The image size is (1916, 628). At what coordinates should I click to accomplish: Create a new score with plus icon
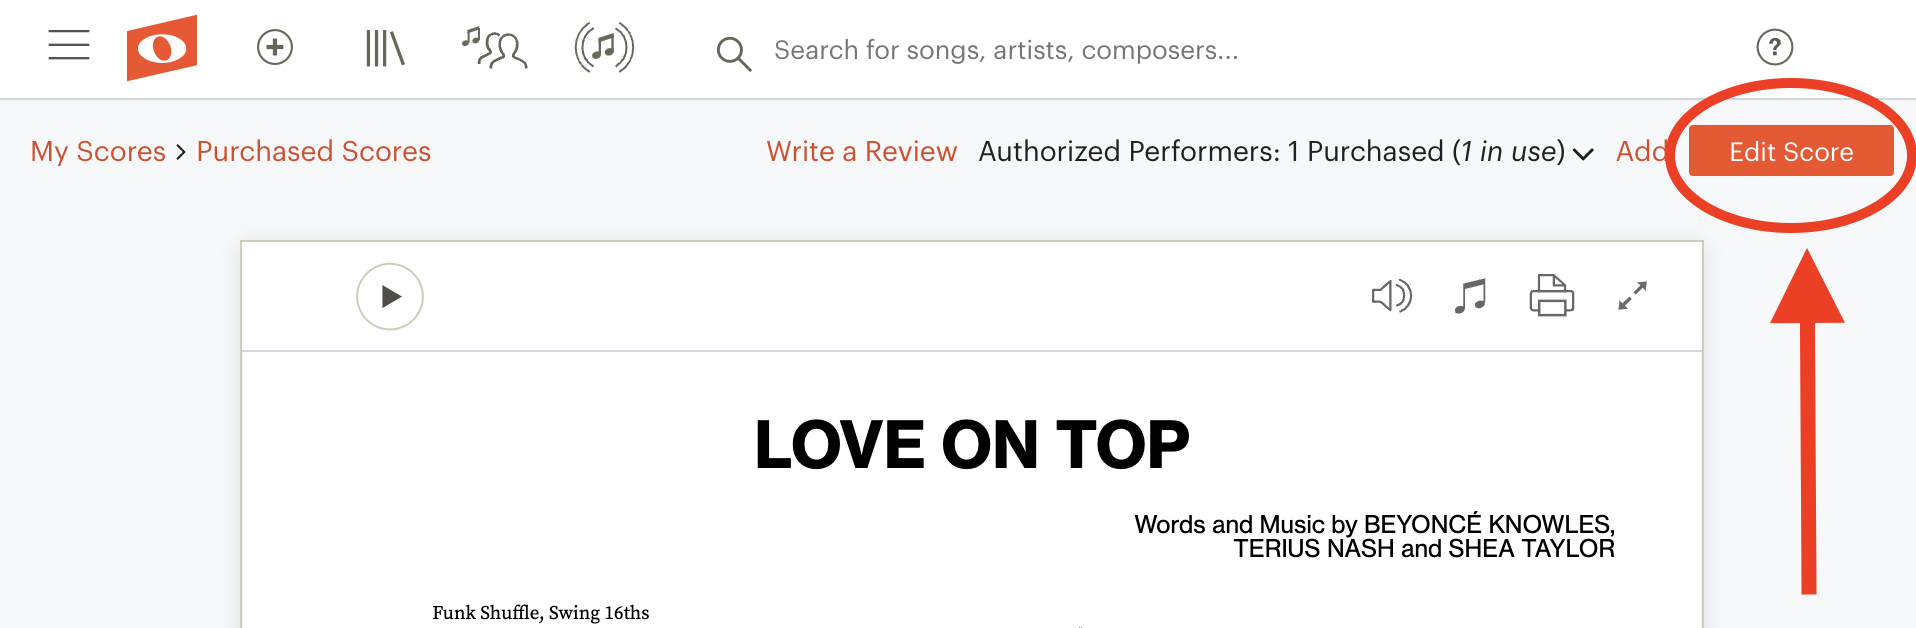coord(275,47)
